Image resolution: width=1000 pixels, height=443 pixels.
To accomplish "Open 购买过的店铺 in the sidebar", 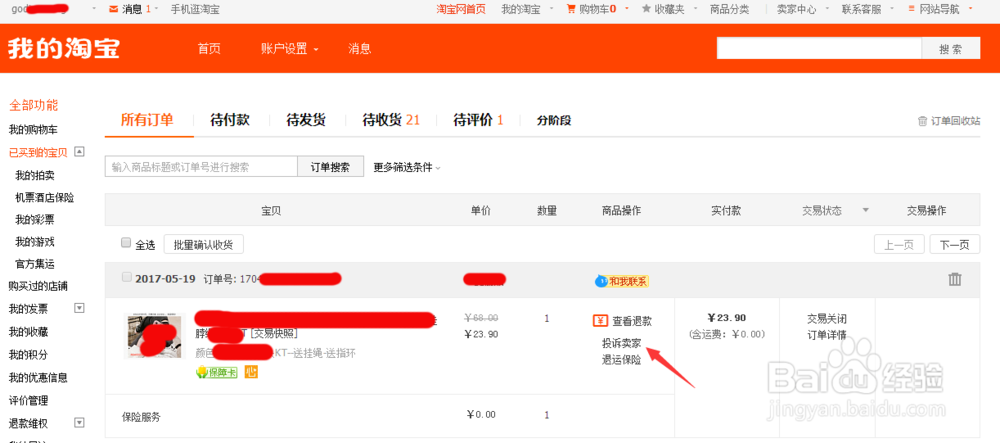I will (x=38, y=286).
